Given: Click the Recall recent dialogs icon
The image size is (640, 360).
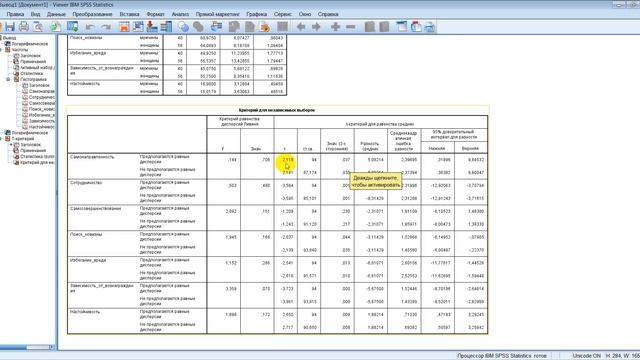Looking at the screenshot, I should 73,27.
